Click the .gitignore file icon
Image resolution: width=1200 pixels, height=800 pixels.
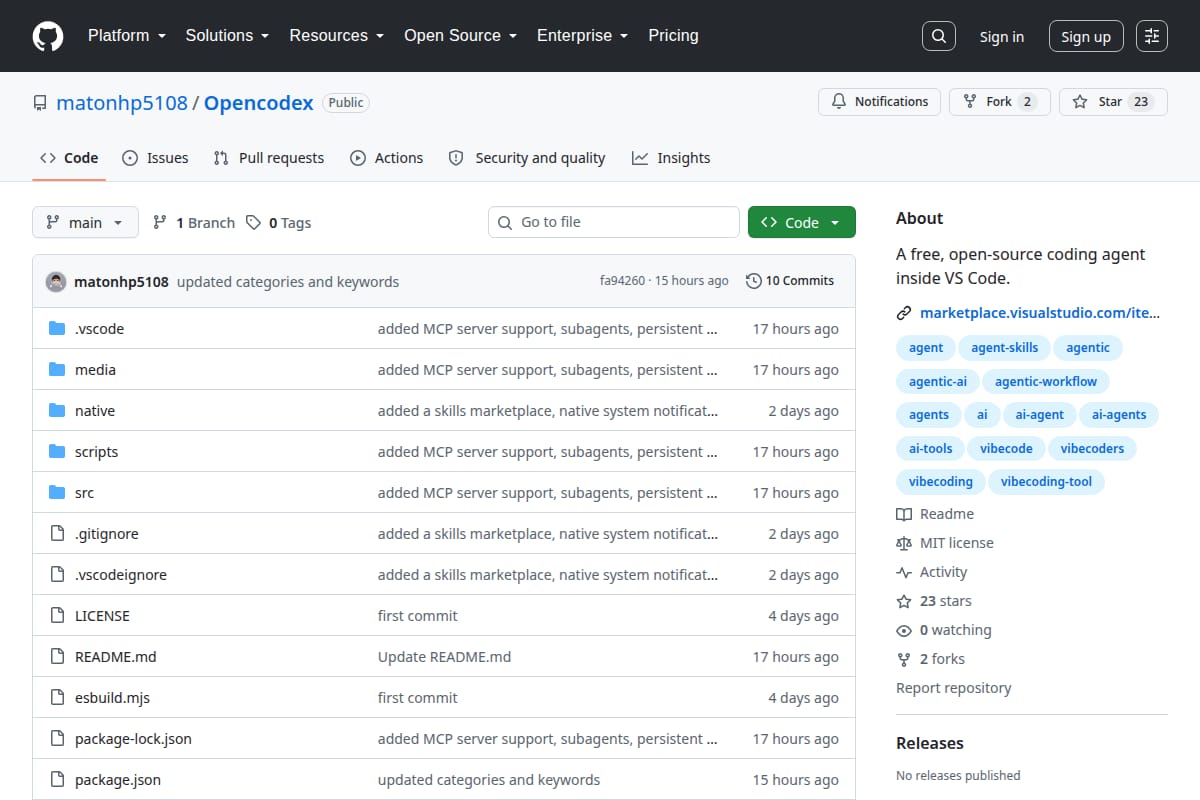point(57,534)
